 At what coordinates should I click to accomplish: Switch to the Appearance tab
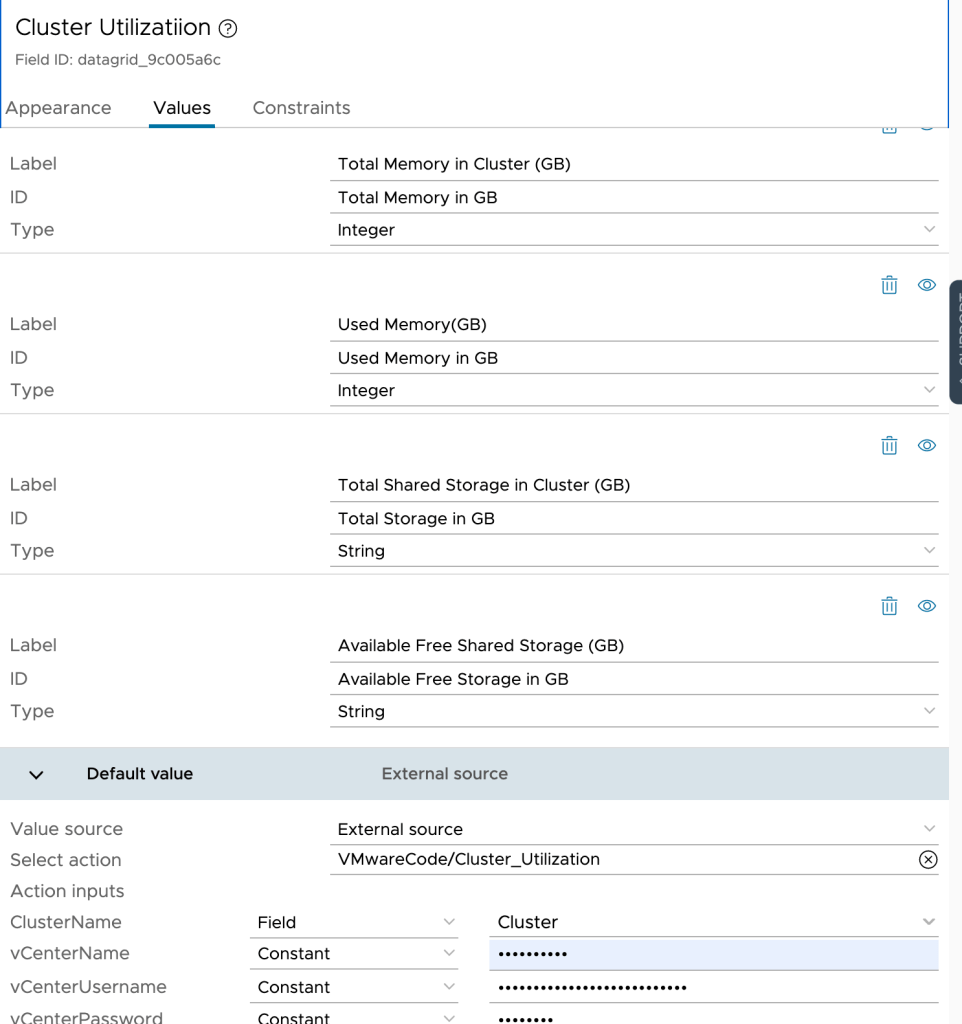(59, 108)
